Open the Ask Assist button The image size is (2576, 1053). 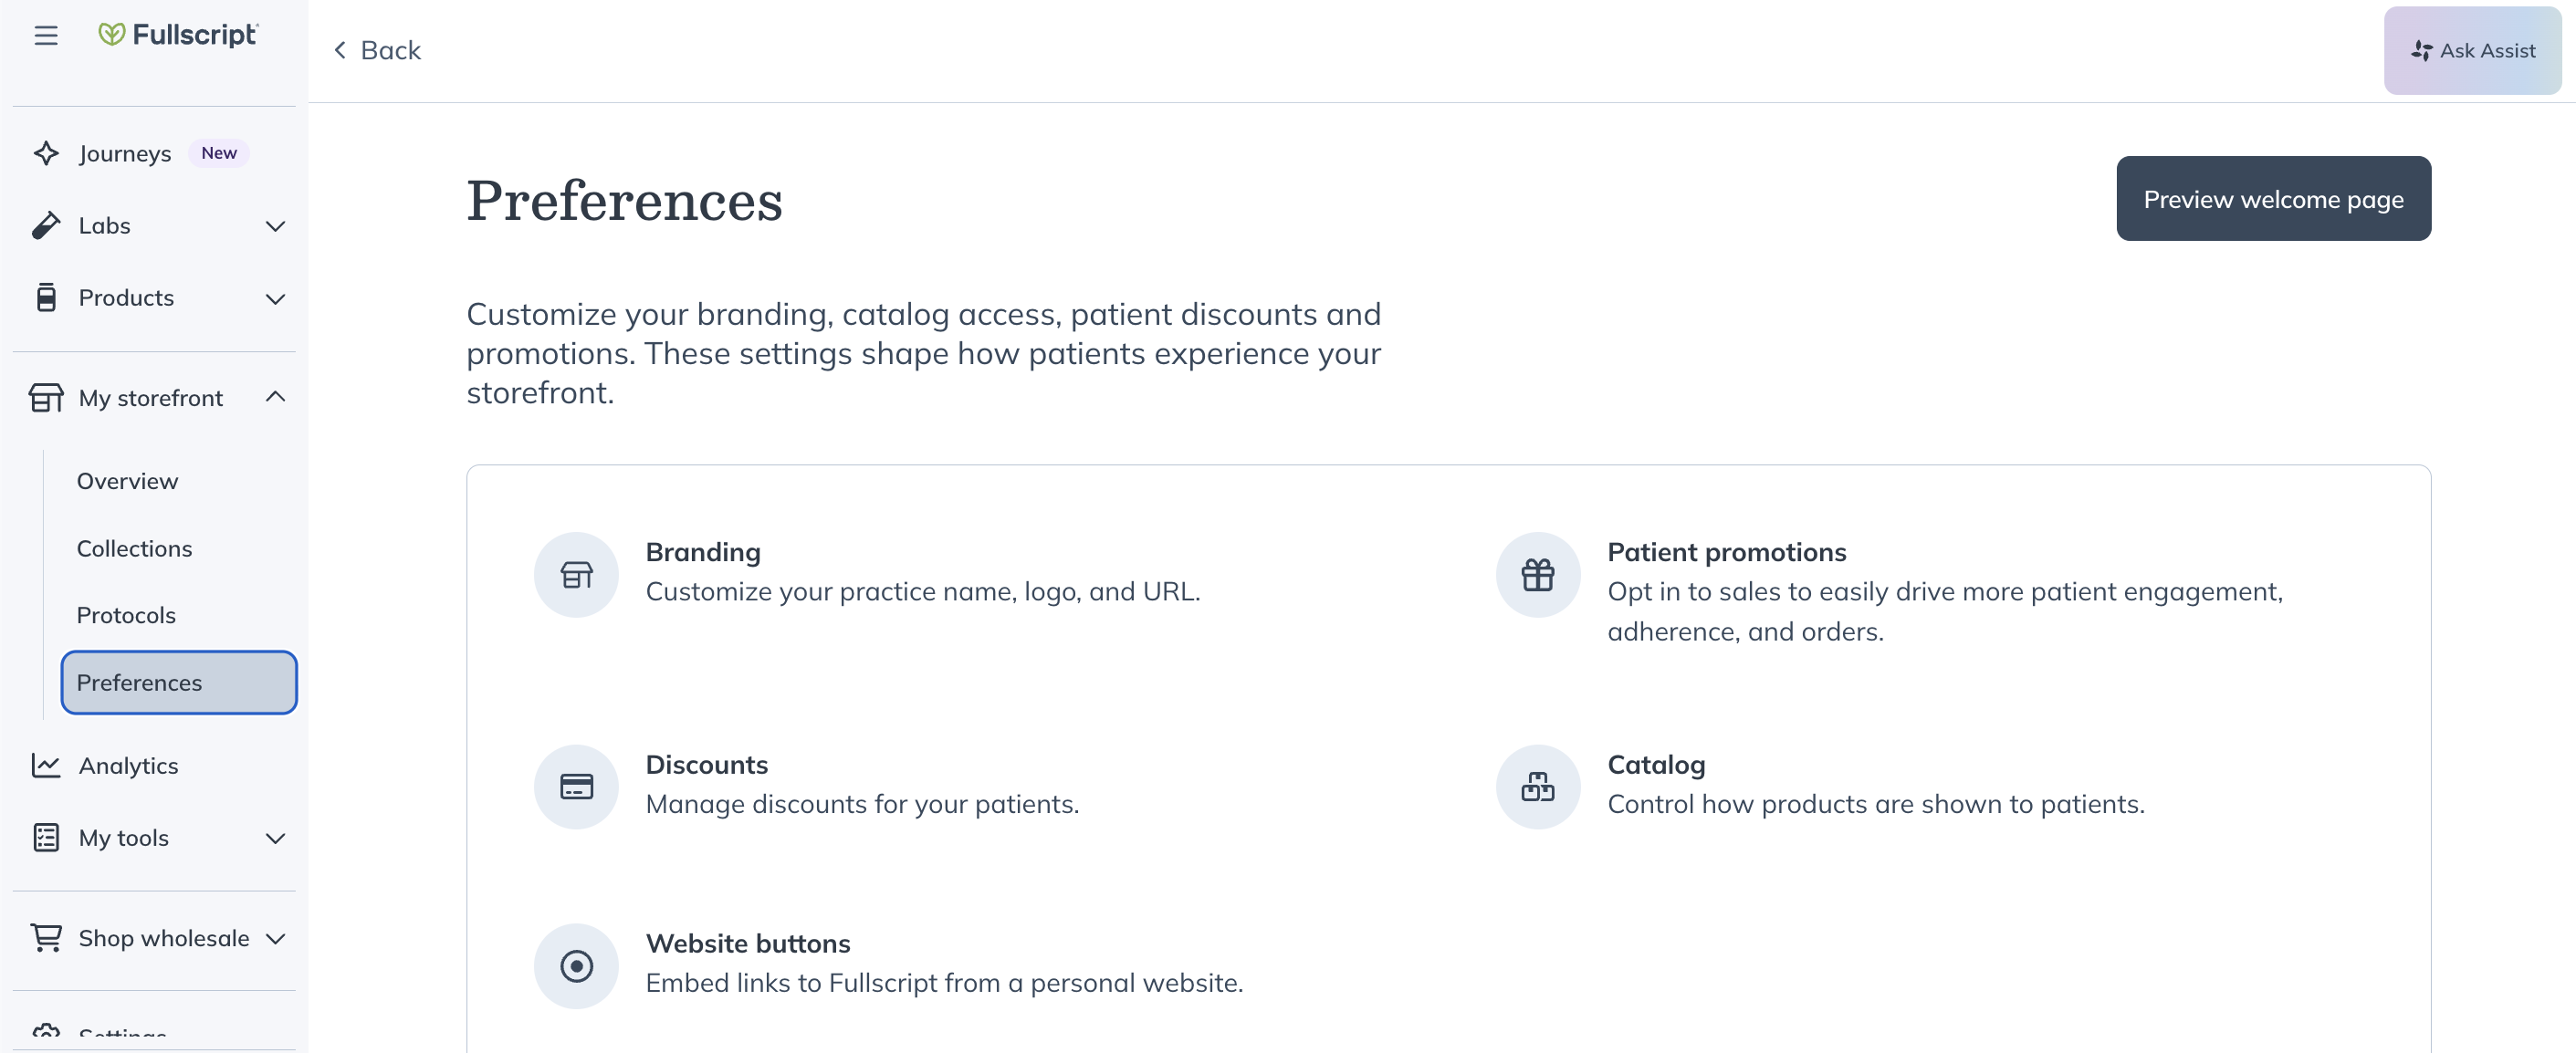pyautogui.click(x=2472, y=50)
